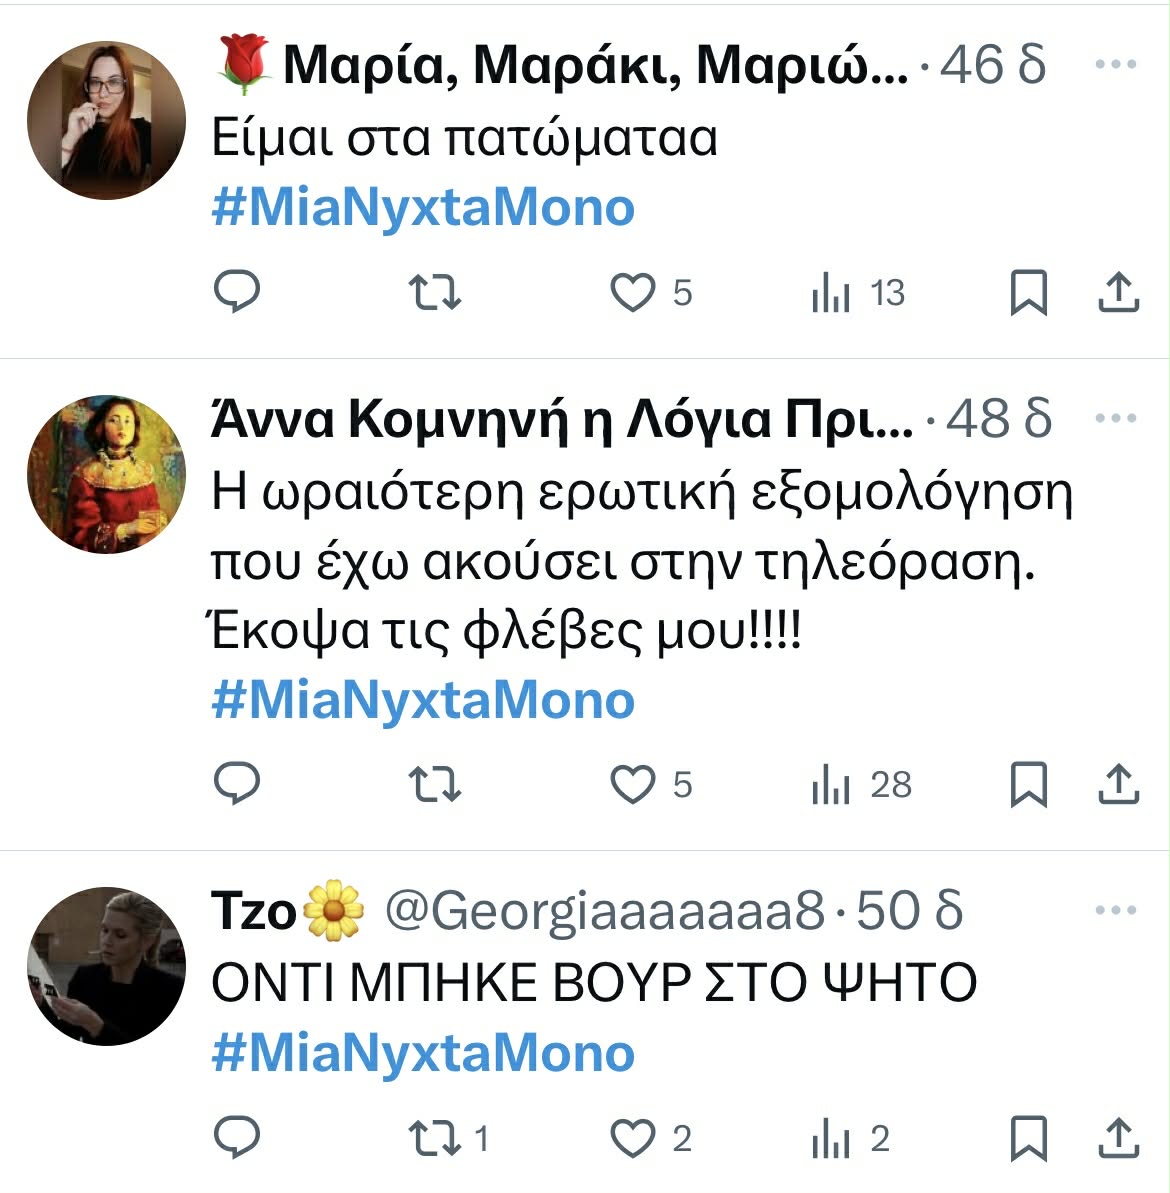Retweet the 'Είμαι στα πατώματαα' tweet
This screenshot has width=1170, height=1193.
click(436, 292)
